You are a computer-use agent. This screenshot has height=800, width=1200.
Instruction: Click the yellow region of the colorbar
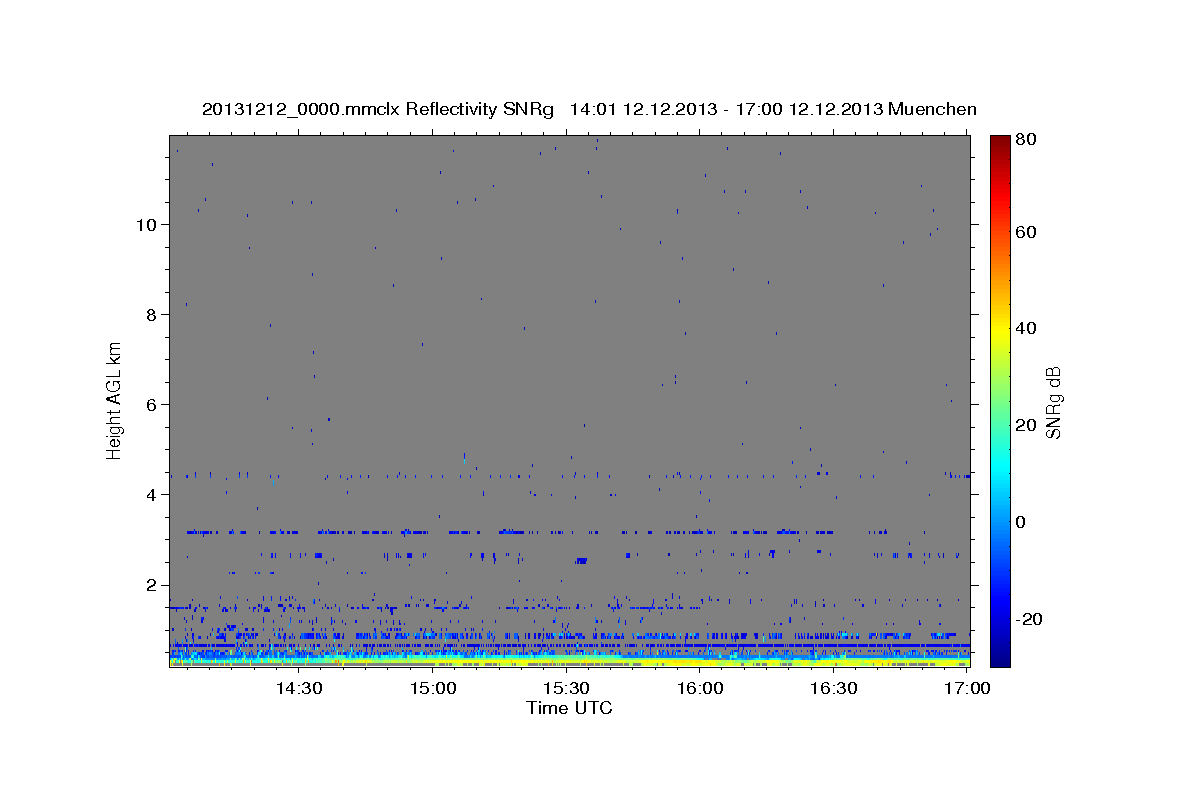[1000, 330]
